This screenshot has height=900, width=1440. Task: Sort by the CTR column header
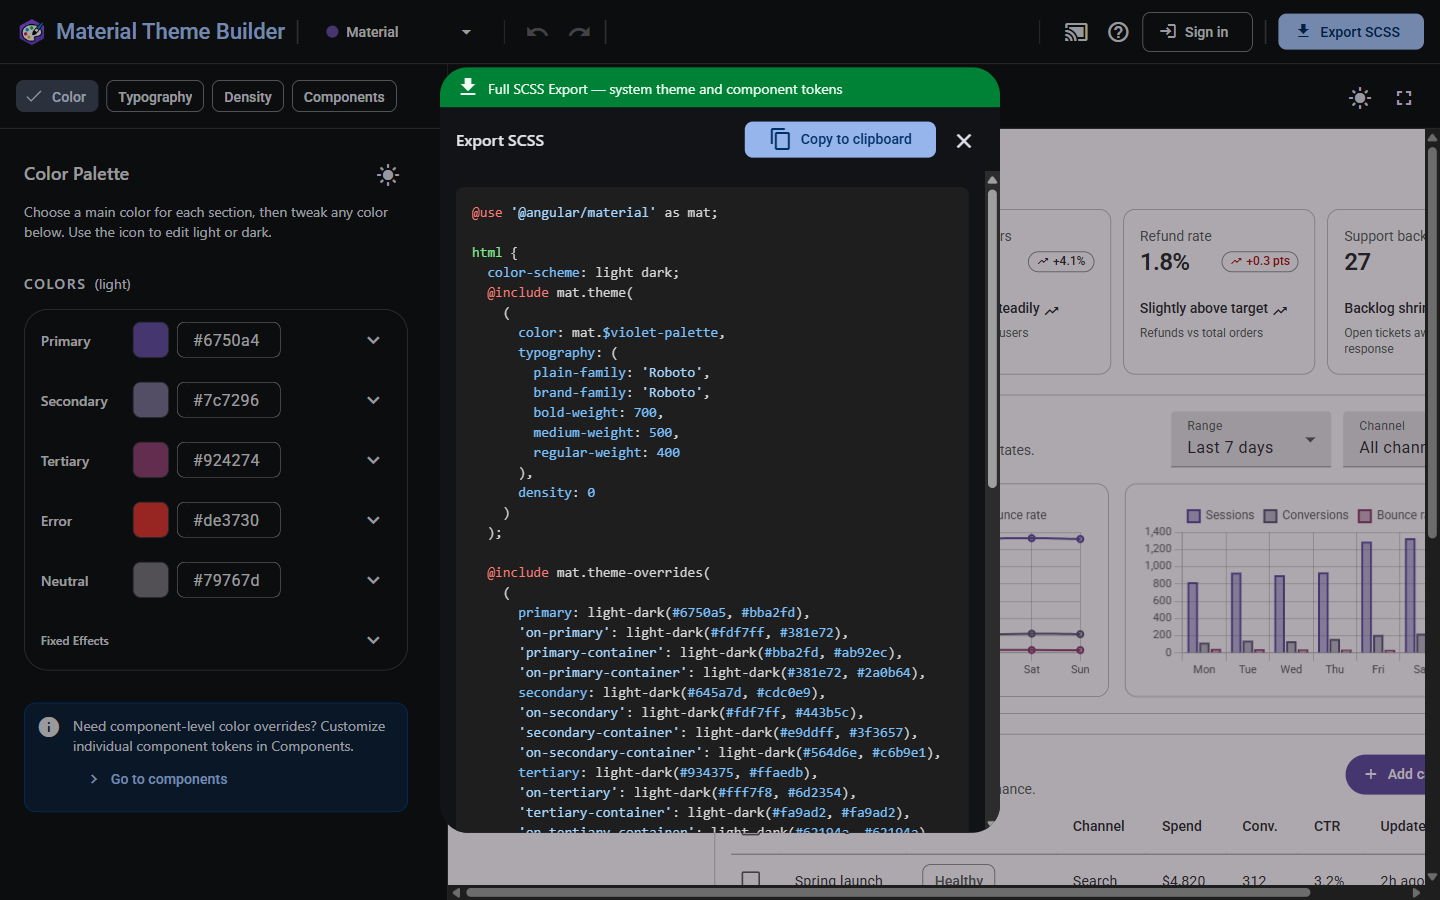[1327, 826]
